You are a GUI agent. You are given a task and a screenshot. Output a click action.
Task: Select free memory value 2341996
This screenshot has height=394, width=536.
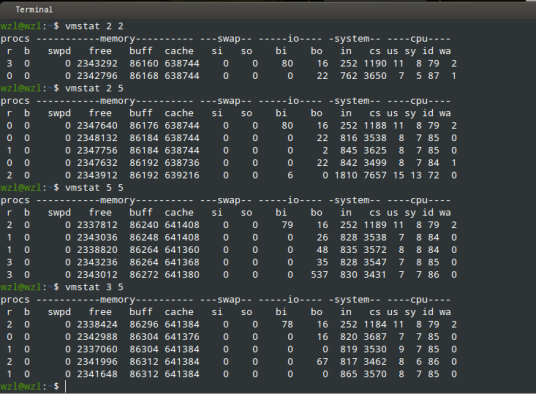point(97,362)
